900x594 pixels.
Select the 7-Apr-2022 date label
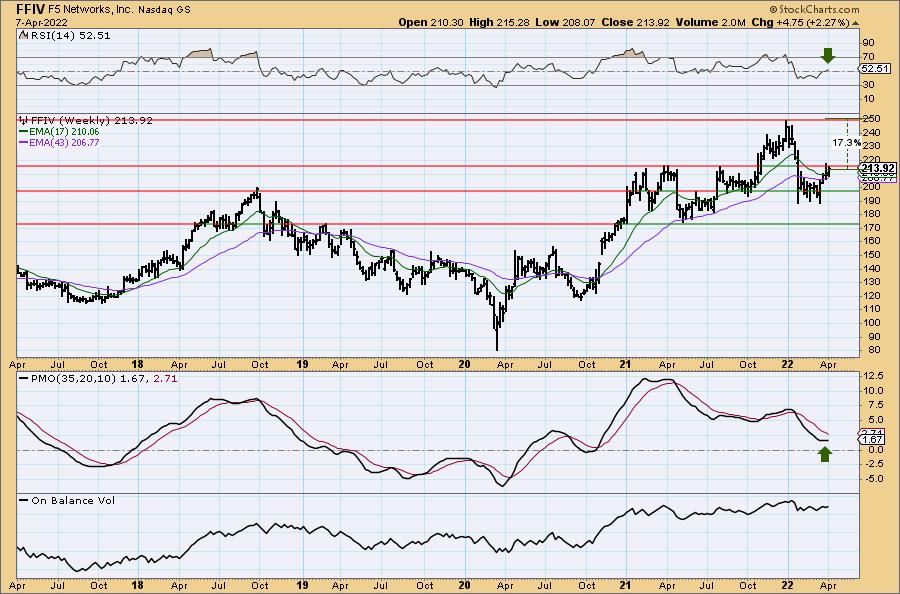(x=42, y=22)
